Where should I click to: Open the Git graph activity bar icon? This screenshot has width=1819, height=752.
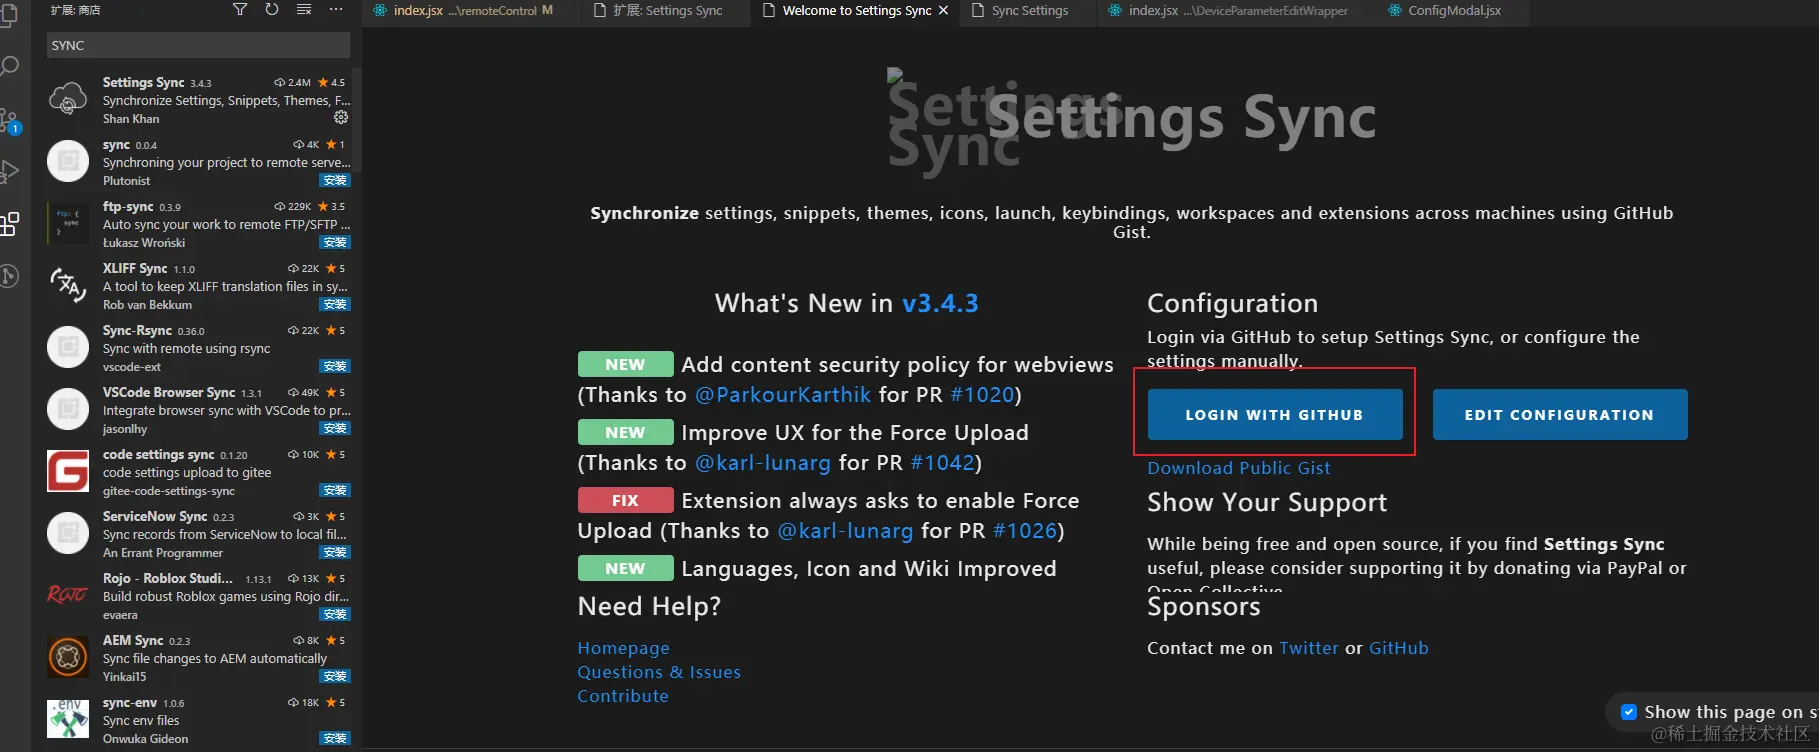9,276
